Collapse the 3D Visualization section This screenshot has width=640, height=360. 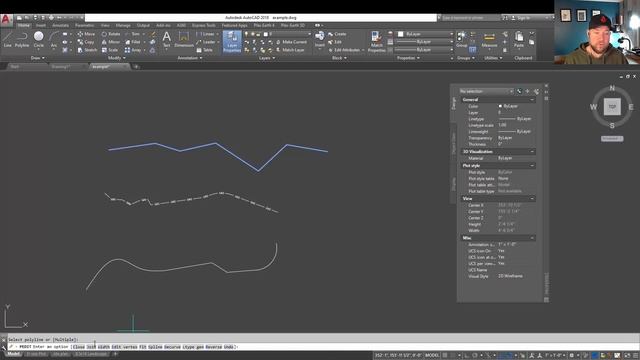click(x=532, y=151)
